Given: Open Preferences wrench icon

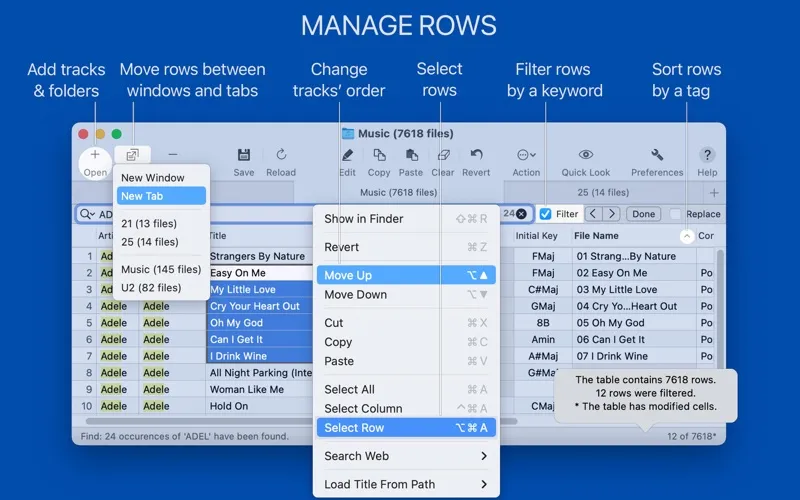Looking at the screenshot, I should click(x=657, y=155).
